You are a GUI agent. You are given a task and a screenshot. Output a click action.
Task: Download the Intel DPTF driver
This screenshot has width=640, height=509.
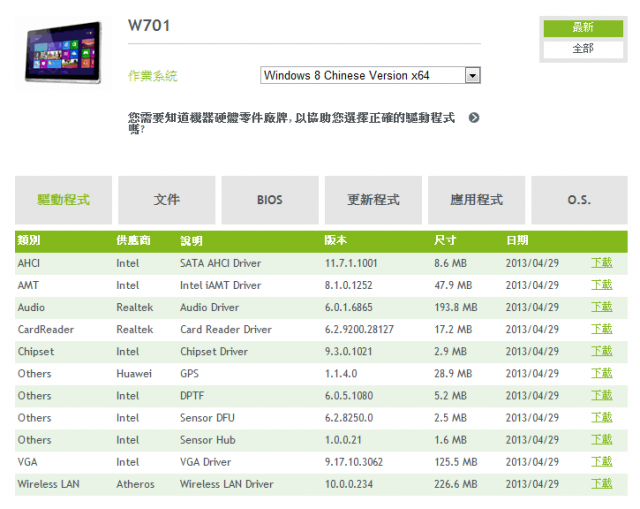[x=602, y=395]
